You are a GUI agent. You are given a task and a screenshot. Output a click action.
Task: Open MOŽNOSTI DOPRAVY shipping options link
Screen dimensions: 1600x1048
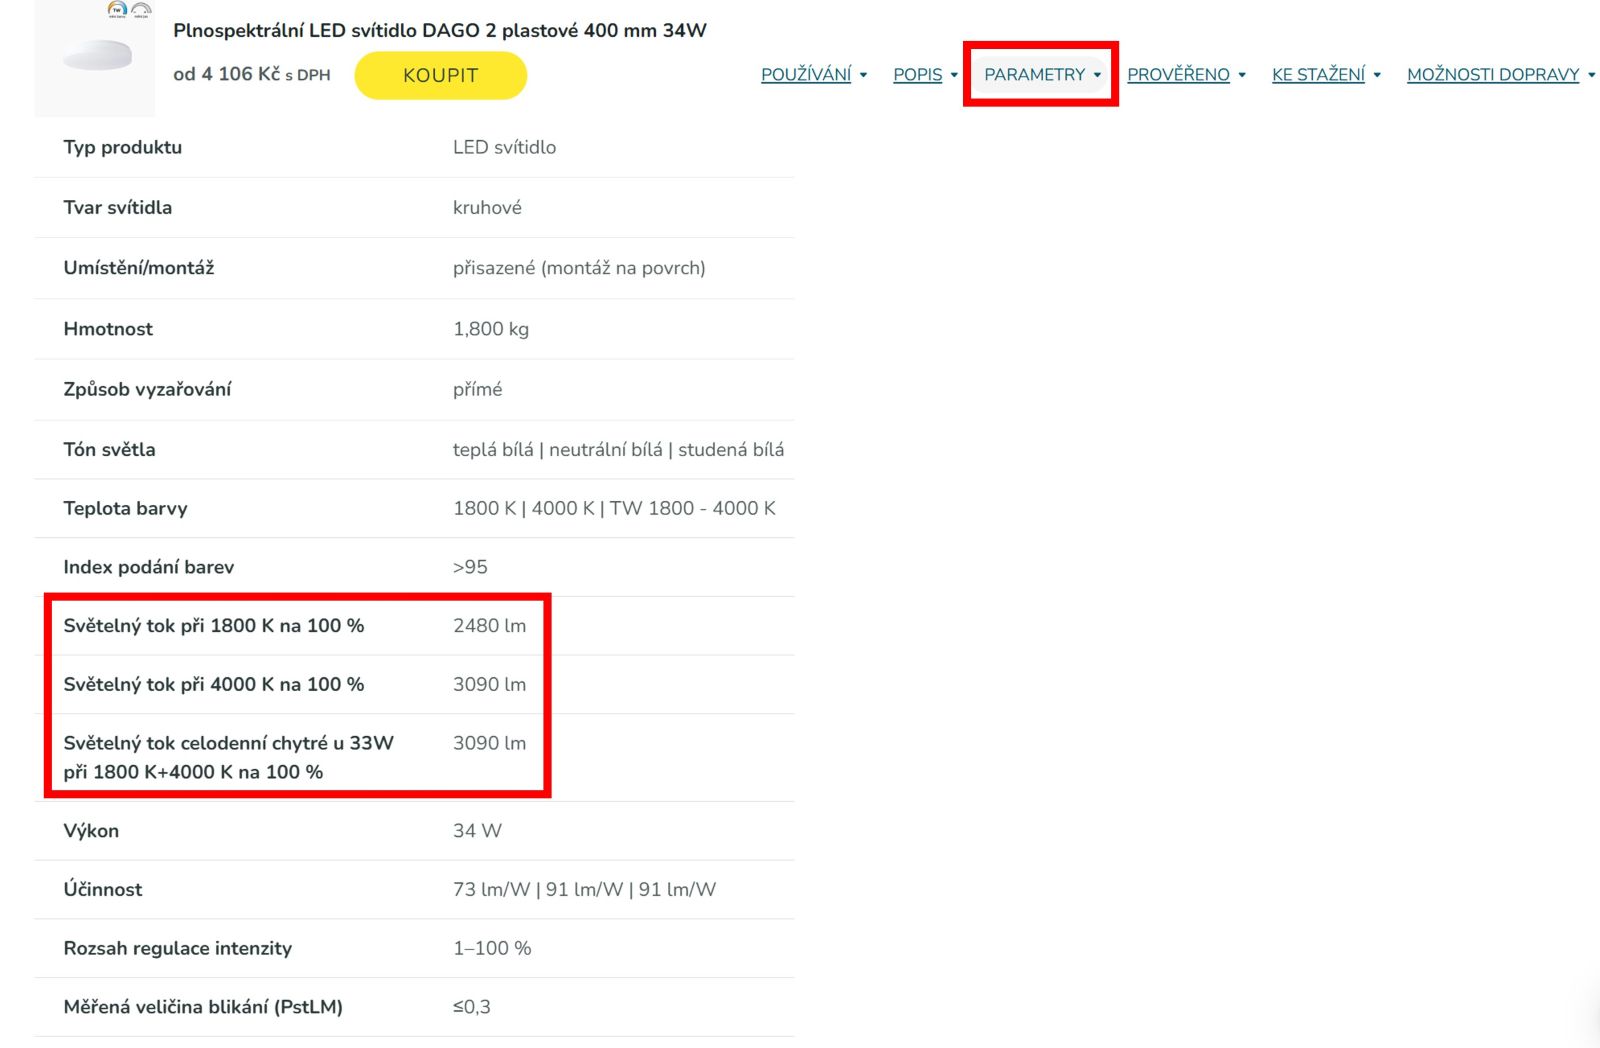click(1493, 75)
